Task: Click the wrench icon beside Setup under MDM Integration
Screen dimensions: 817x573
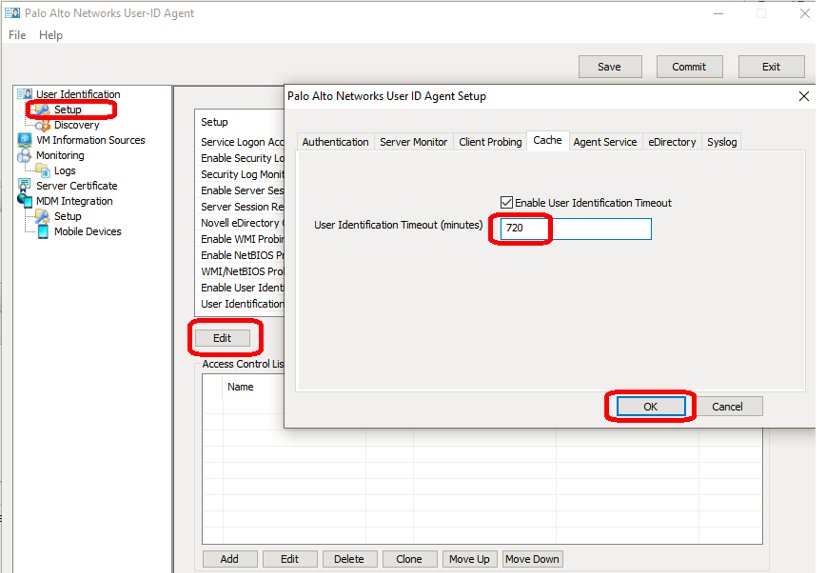Action: tap(42, 216)
